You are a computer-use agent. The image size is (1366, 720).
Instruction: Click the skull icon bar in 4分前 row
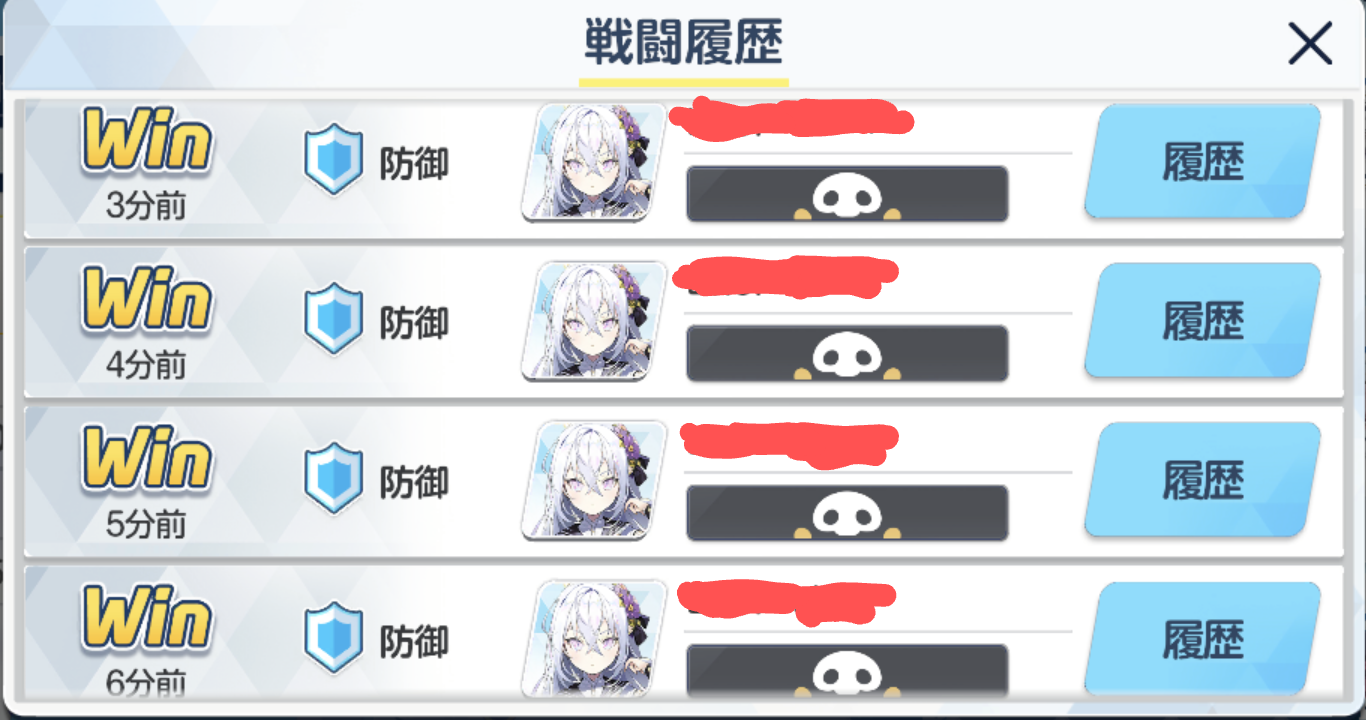pos(847,353)
